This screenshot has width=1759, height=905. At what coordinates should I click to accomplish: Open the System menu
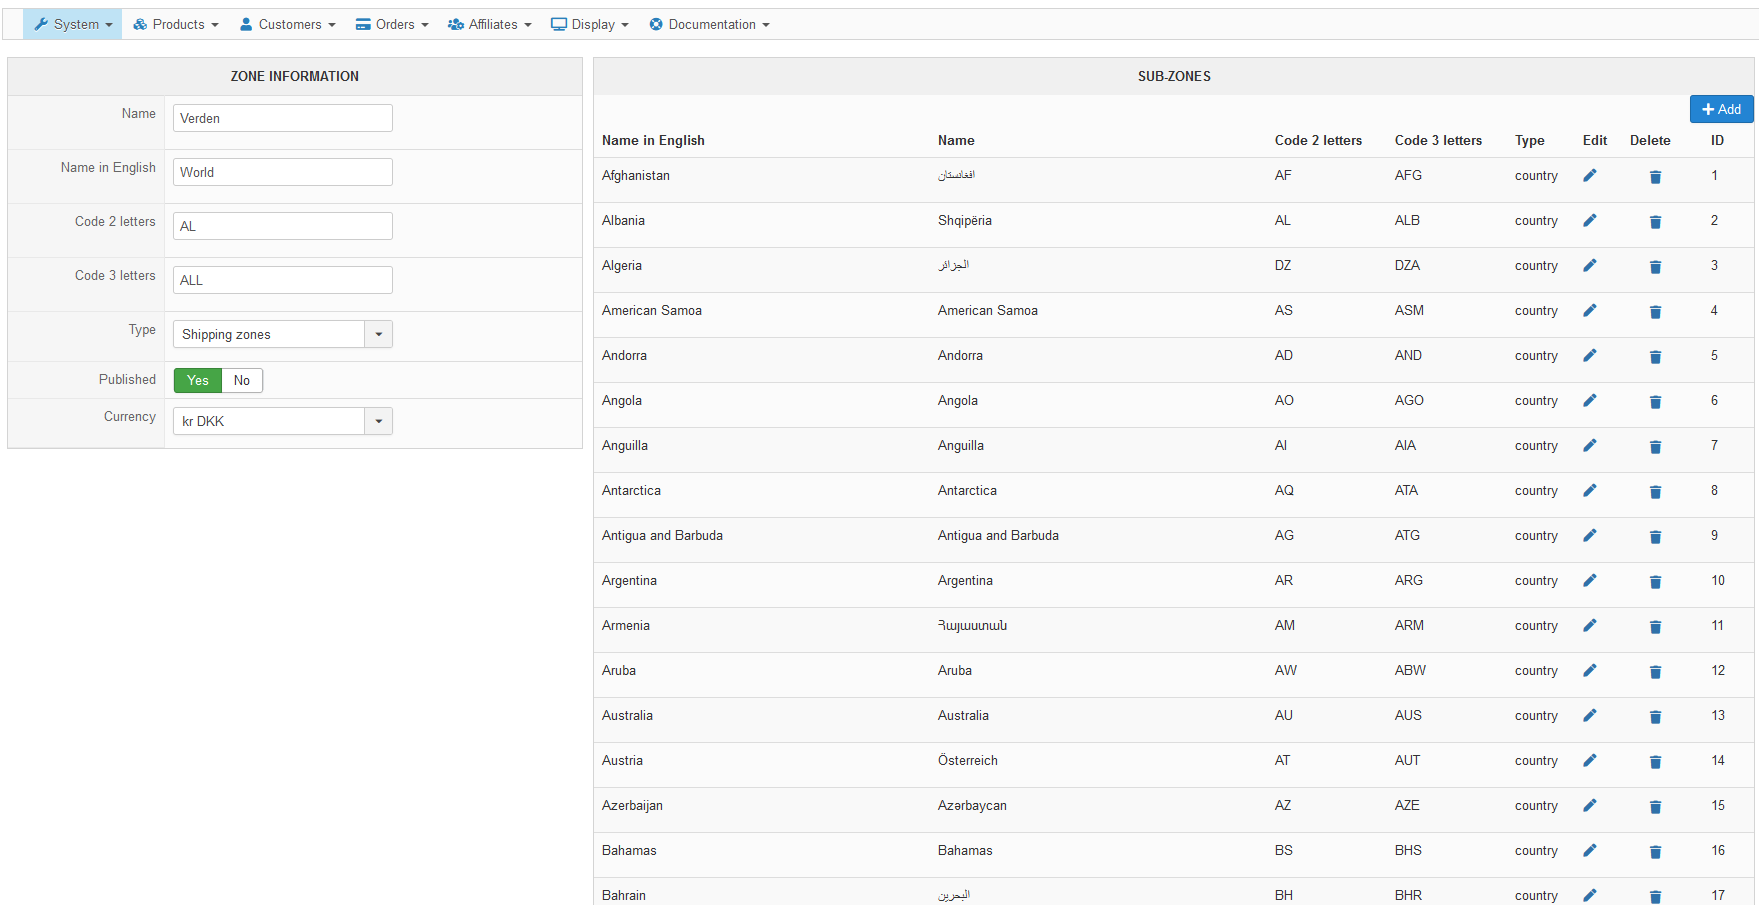coord(73,24)
